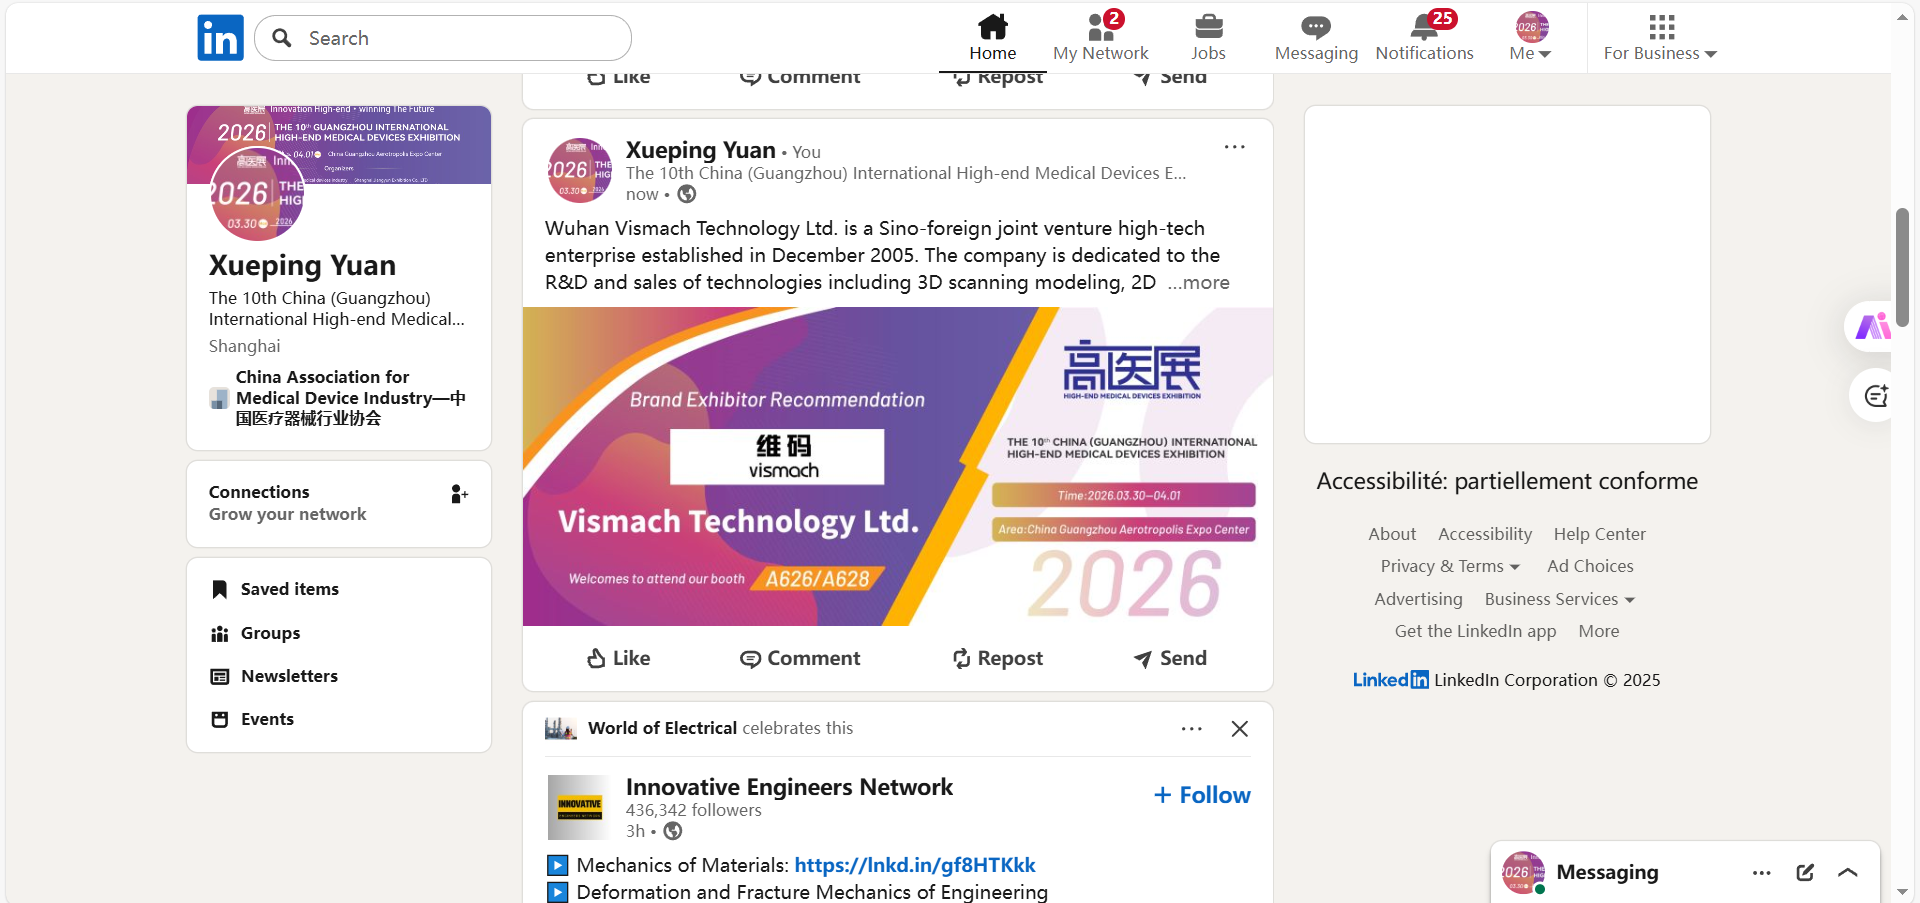Expand post text with ...more link
The height and width of the screenshot is (903, 1920).
point(1199,283)
